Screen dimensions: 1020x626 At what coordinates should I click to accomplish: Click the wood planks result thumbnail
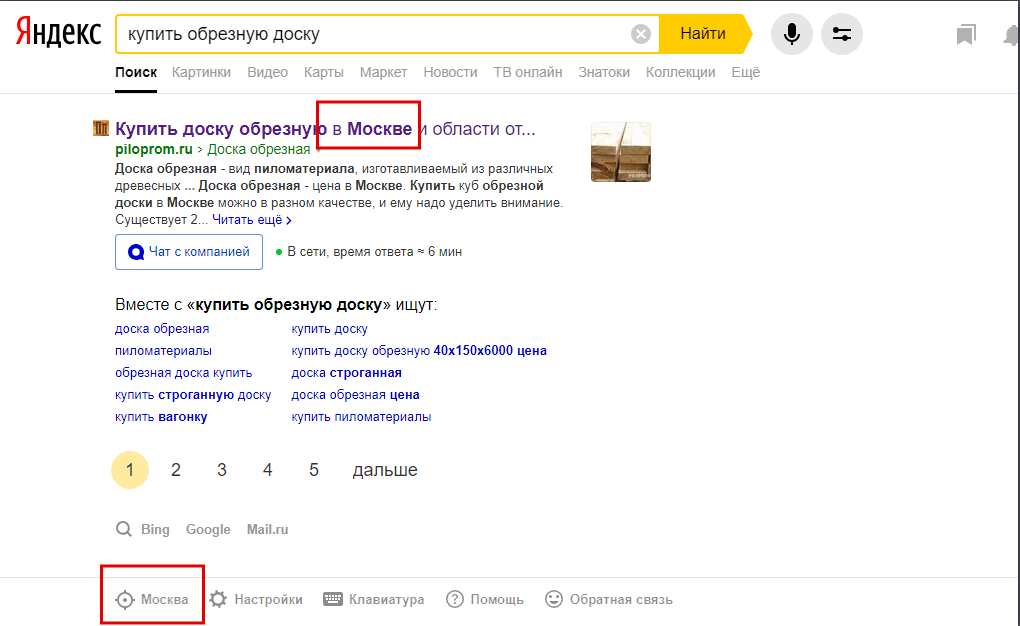coord(620,152)
